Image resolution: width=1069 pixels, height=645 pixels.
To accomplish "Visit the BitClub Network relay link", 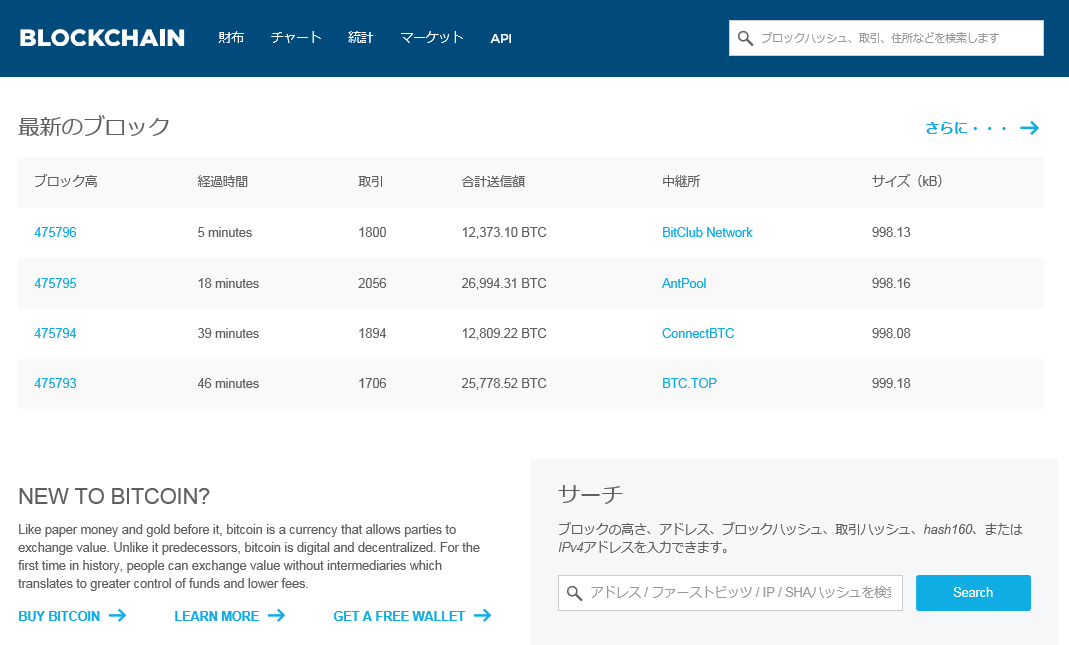I will click(707, 233).
